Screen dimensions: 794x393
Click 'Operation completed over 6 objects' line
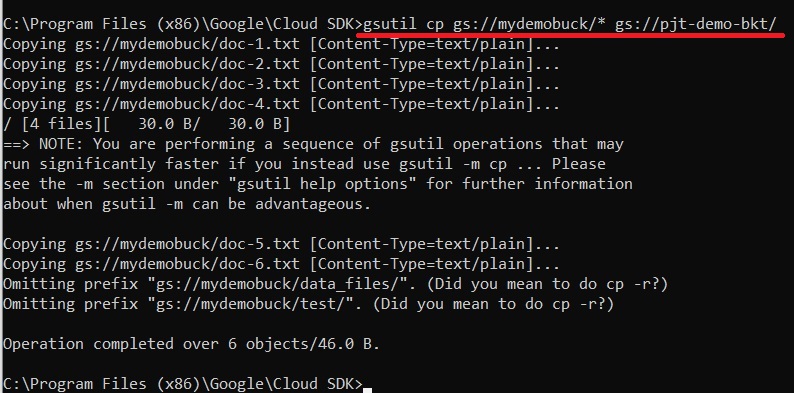(x=191, y=344)
